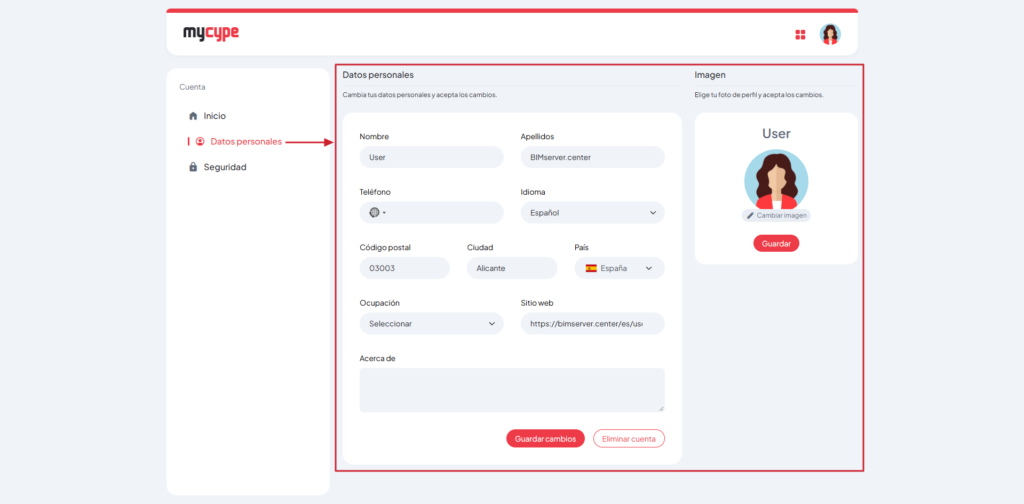This screenshot has height=504, width=1024.
Task: Open the apps grid icon
Action: coord(800,35)
